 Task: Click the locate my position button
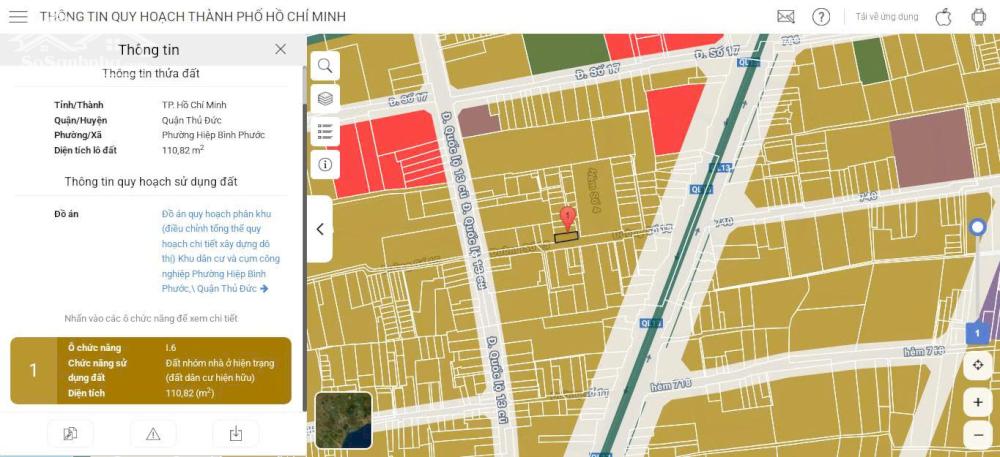tap(977, 367)
